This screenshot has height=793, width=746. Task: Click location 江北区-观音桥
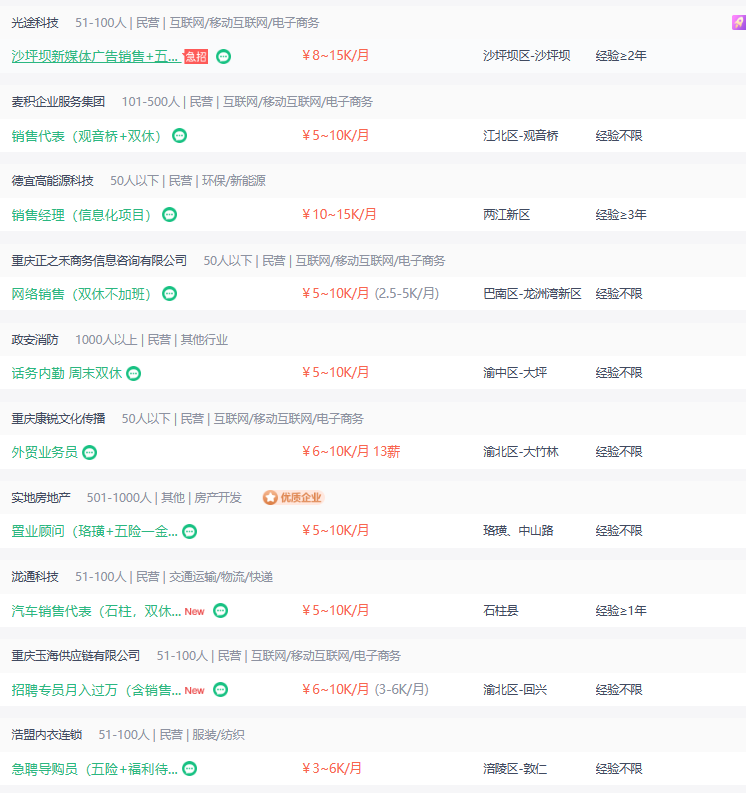point(520,136)
